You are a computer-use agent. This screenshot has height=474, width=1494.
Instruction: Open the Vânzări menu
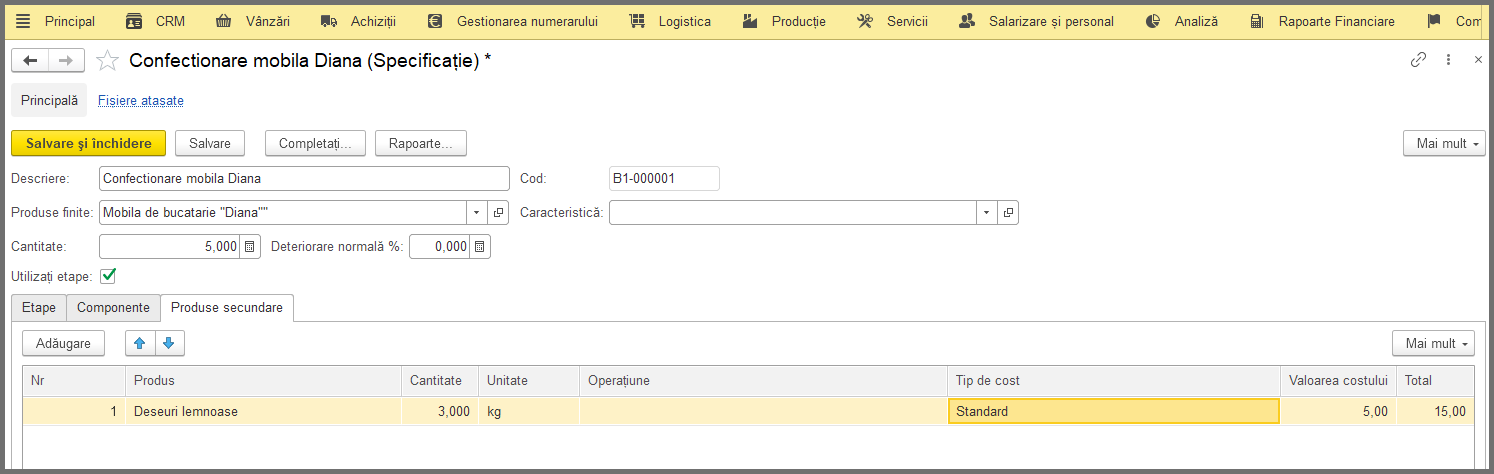268,21
